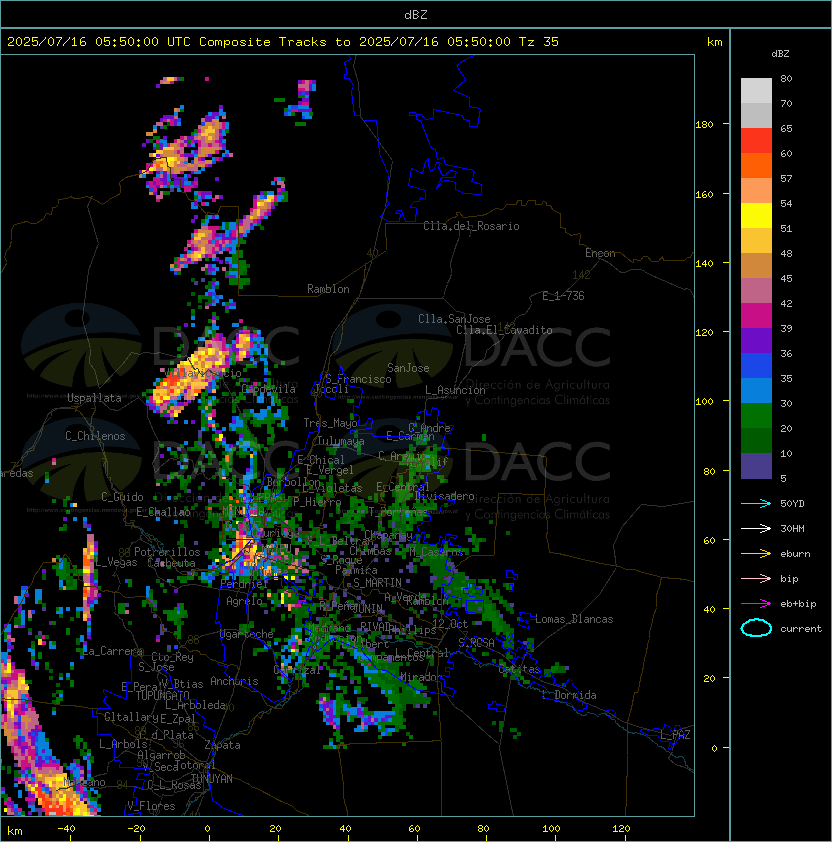
Task: Click the cyan 50YD arrow in legend
Action: [x=756, y=503]
